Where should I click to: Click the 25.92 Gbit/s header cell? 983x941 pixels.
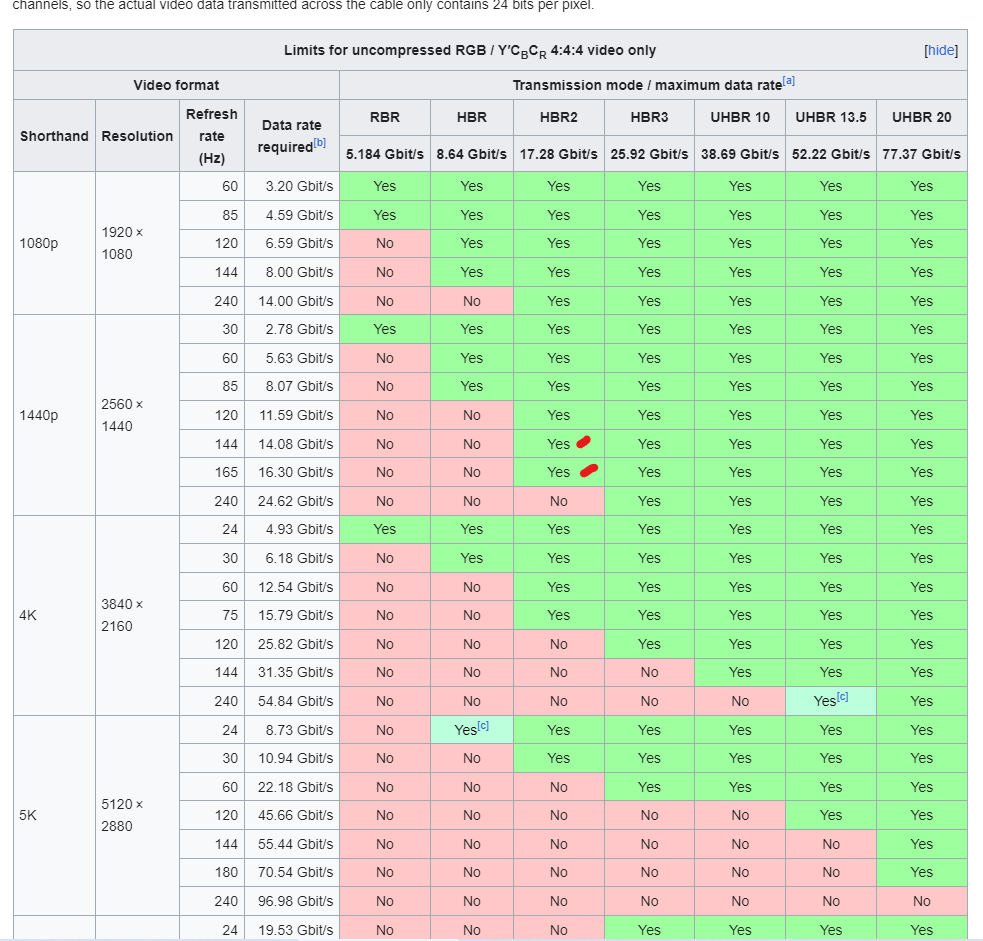[x=649, y=154]
